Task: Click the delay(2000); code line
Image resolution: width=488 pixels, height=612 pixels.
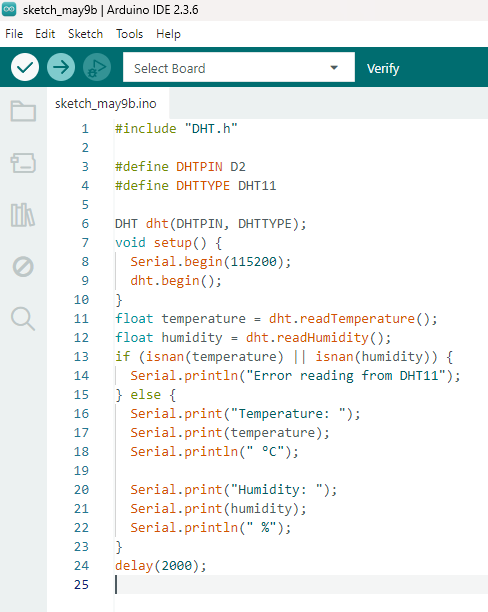Action: pos(160,566)
